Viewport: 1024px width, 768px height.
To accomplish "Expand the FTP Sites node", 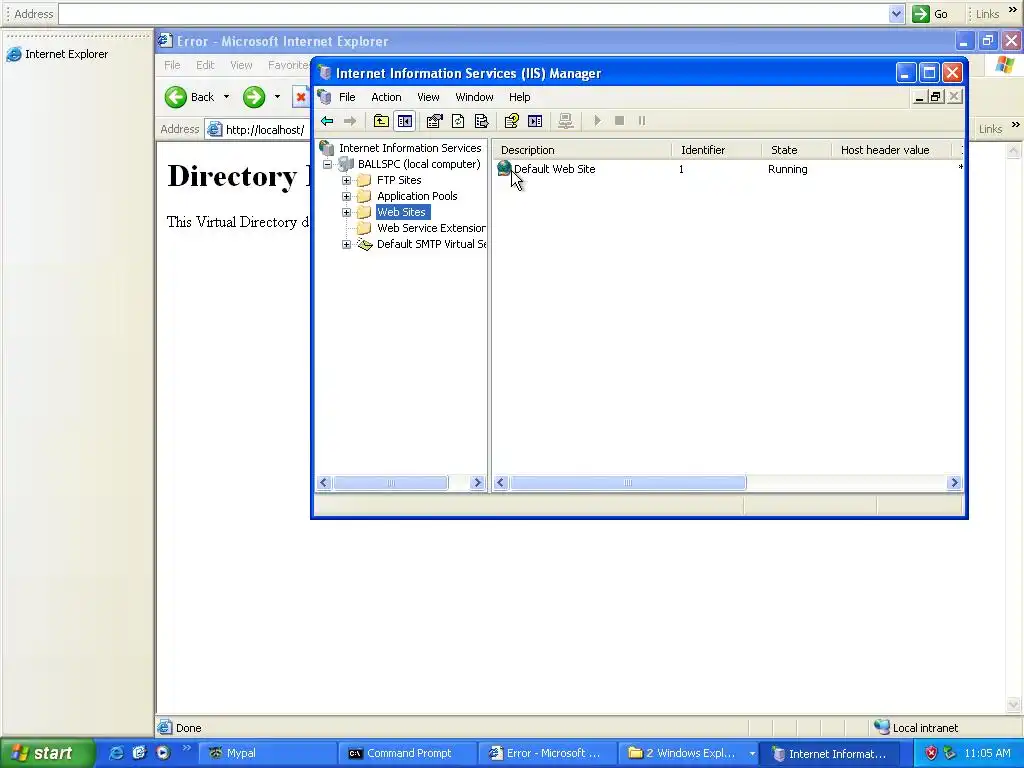I will (347, 180).
